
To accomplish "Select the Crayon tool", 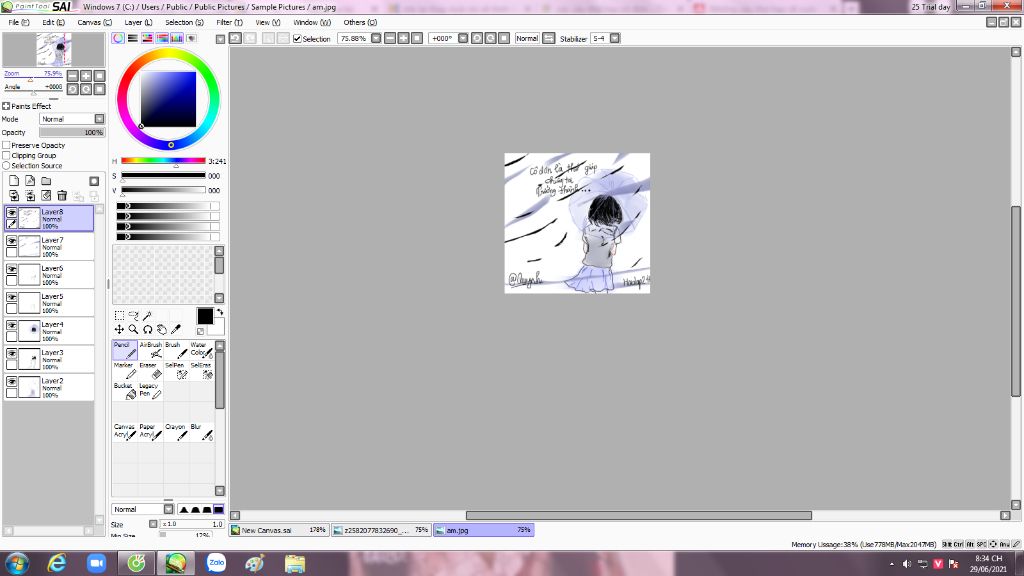I will pos(176,432).
